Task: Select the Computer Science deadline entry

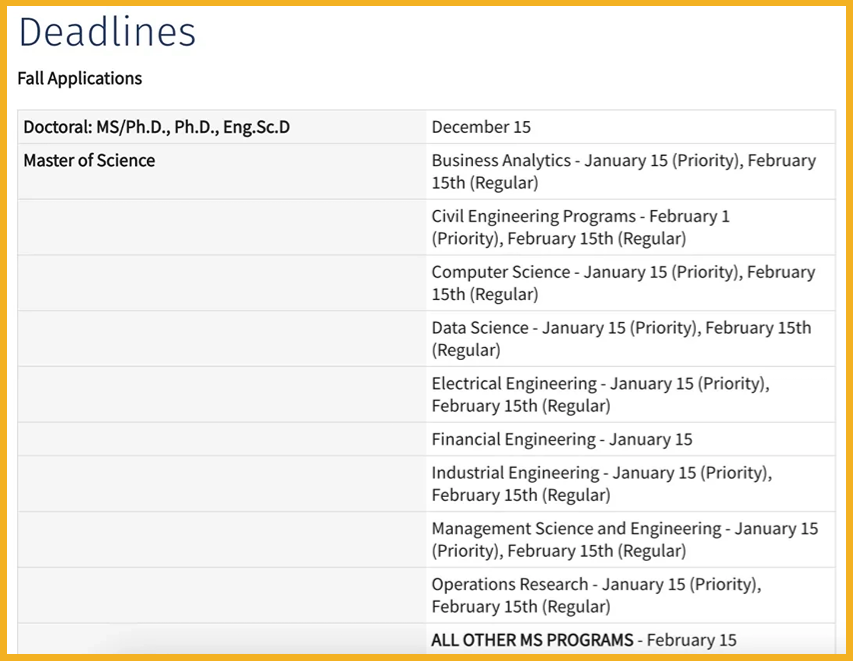Action: point(623,283)
